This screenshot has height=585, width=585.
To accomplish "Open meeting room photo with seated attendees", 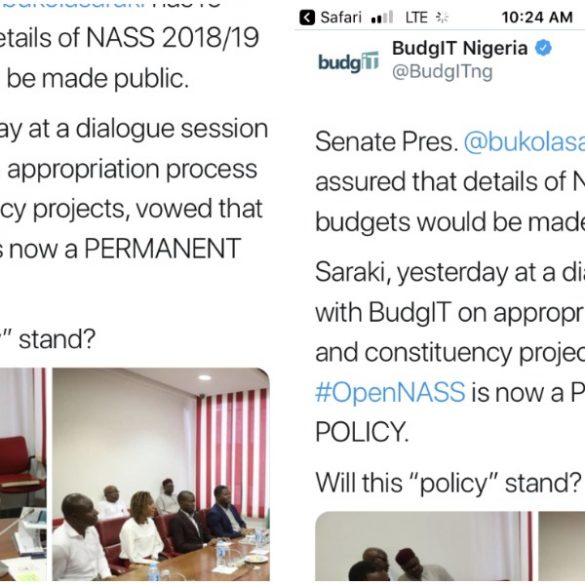I will (x=161, y=474).
